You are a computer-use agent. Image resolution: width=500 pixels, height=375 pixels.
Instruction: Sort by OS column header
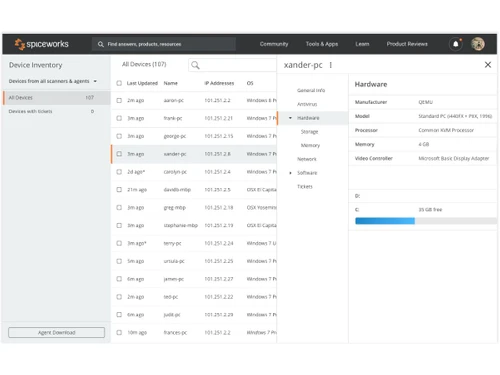click(x=250, y=83)
